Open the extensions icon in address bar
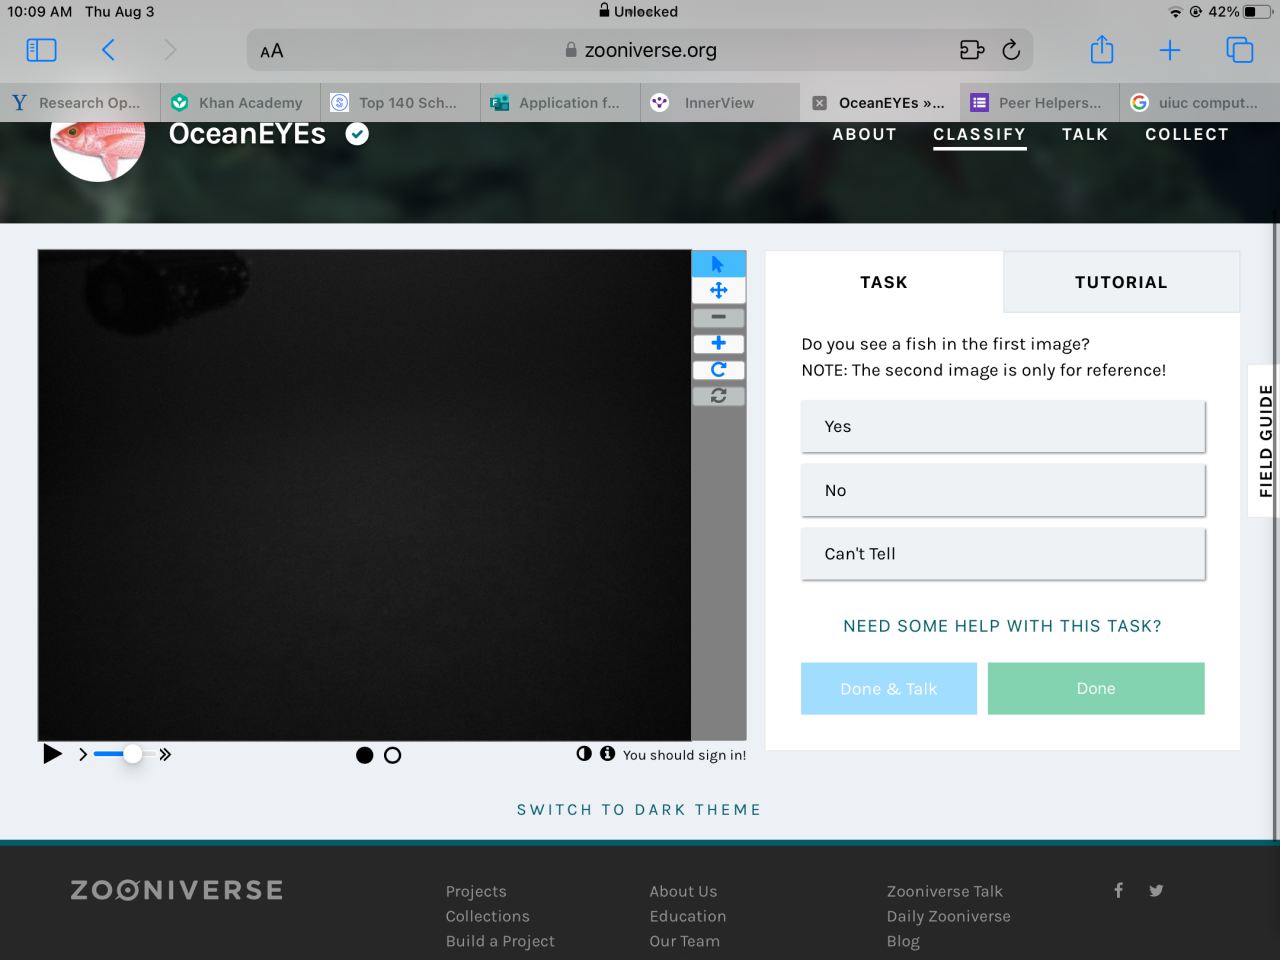 (972, 50)
